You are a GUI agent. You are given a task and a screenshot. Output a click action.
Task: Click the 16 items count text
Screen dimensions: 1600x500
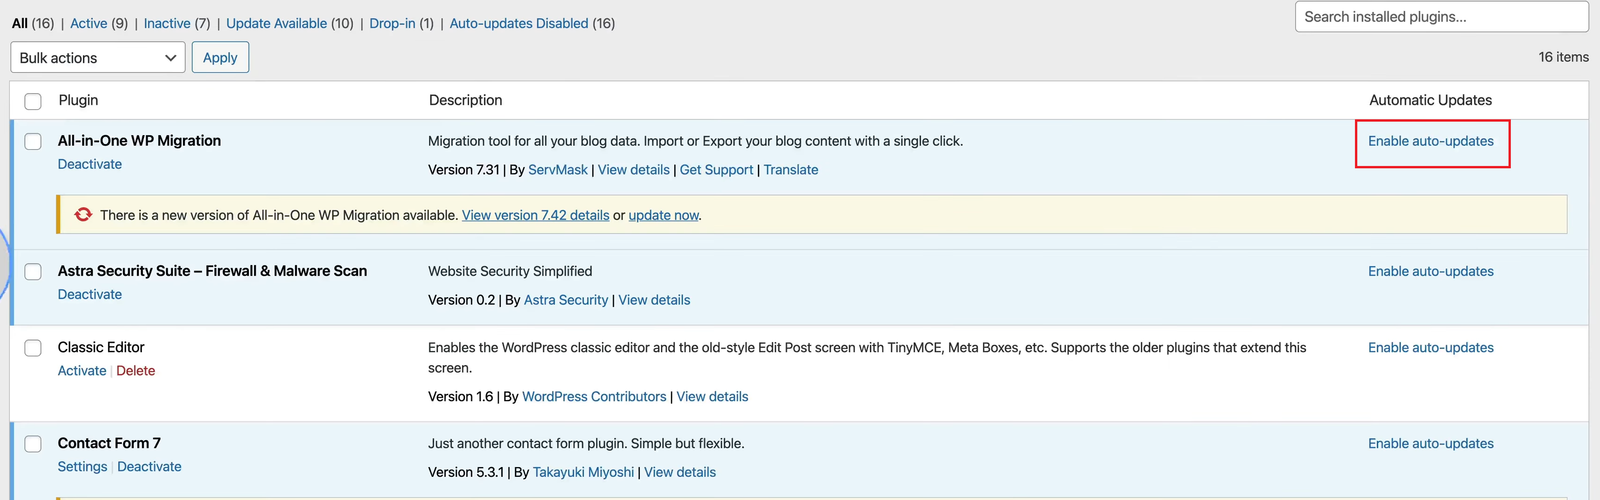click(1563, 57)
